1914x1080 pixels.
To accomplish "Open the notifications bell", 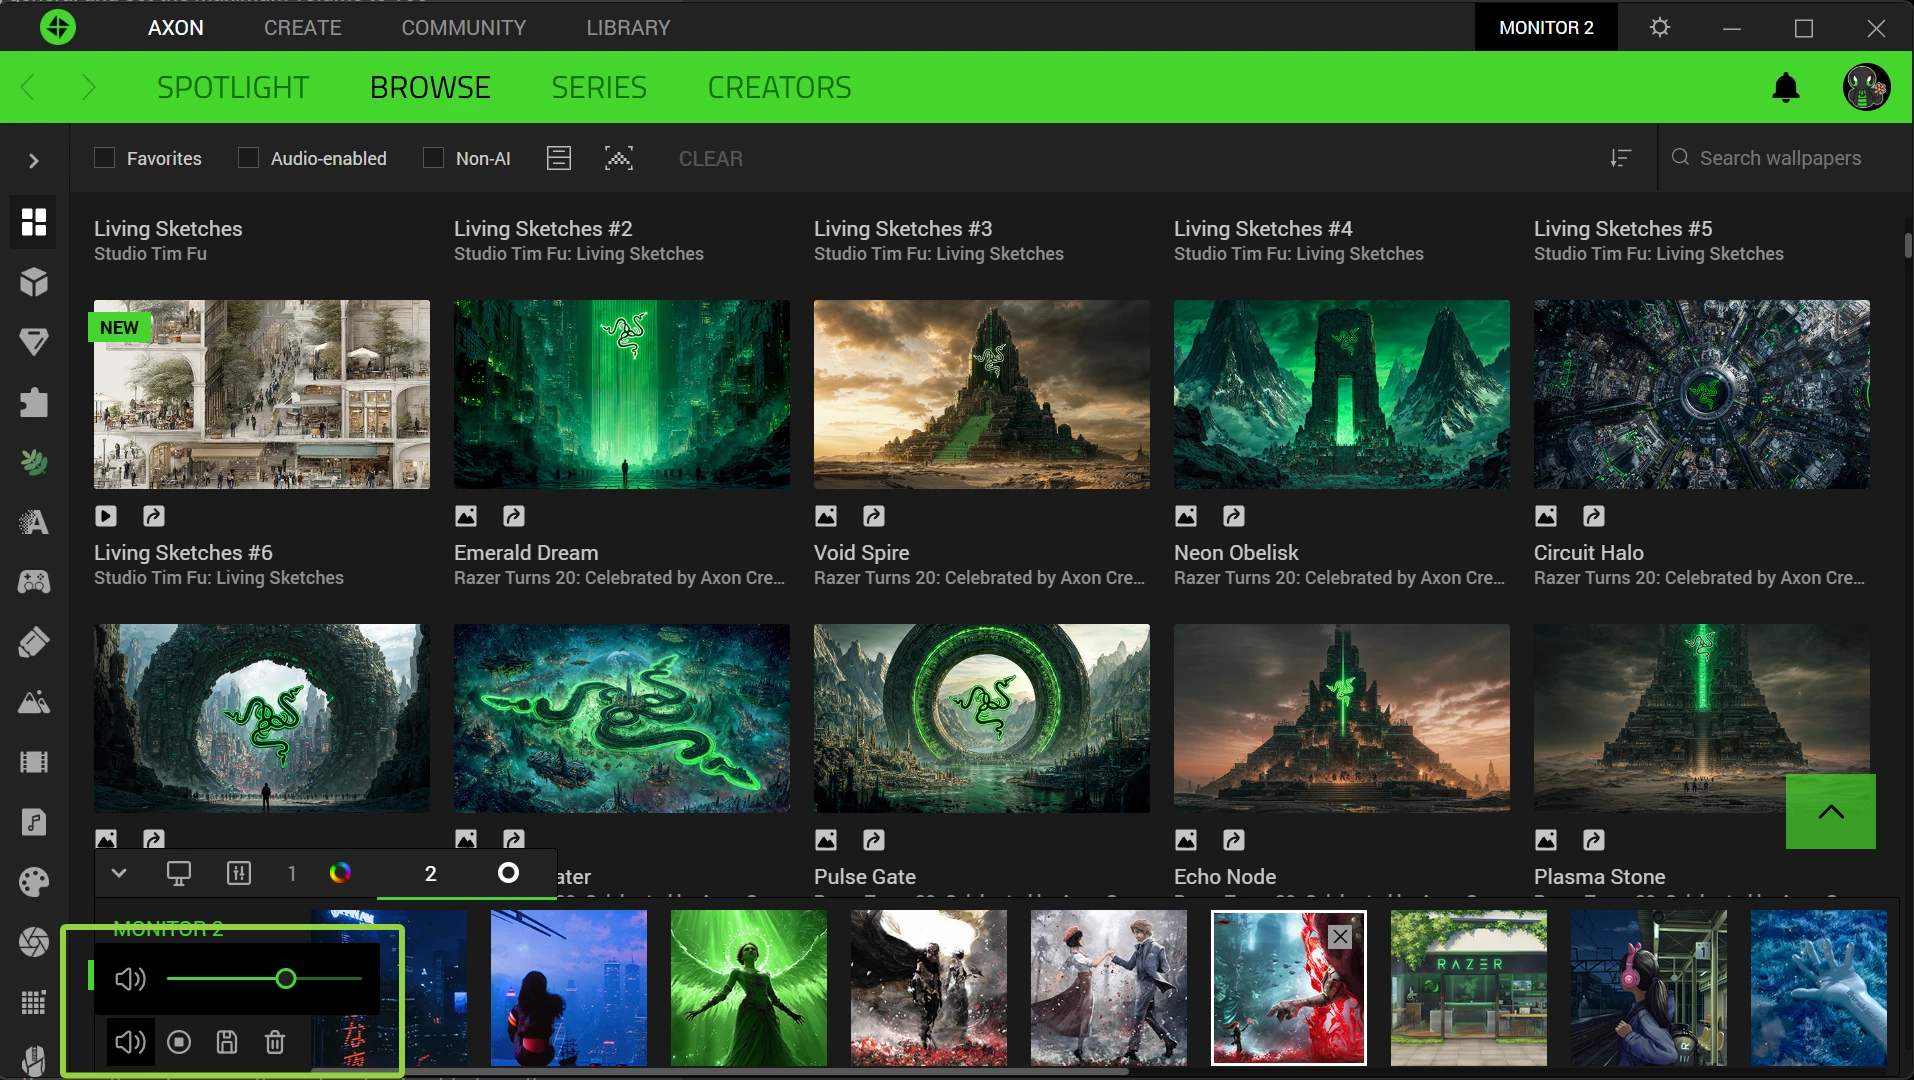I will [1786, 88].
